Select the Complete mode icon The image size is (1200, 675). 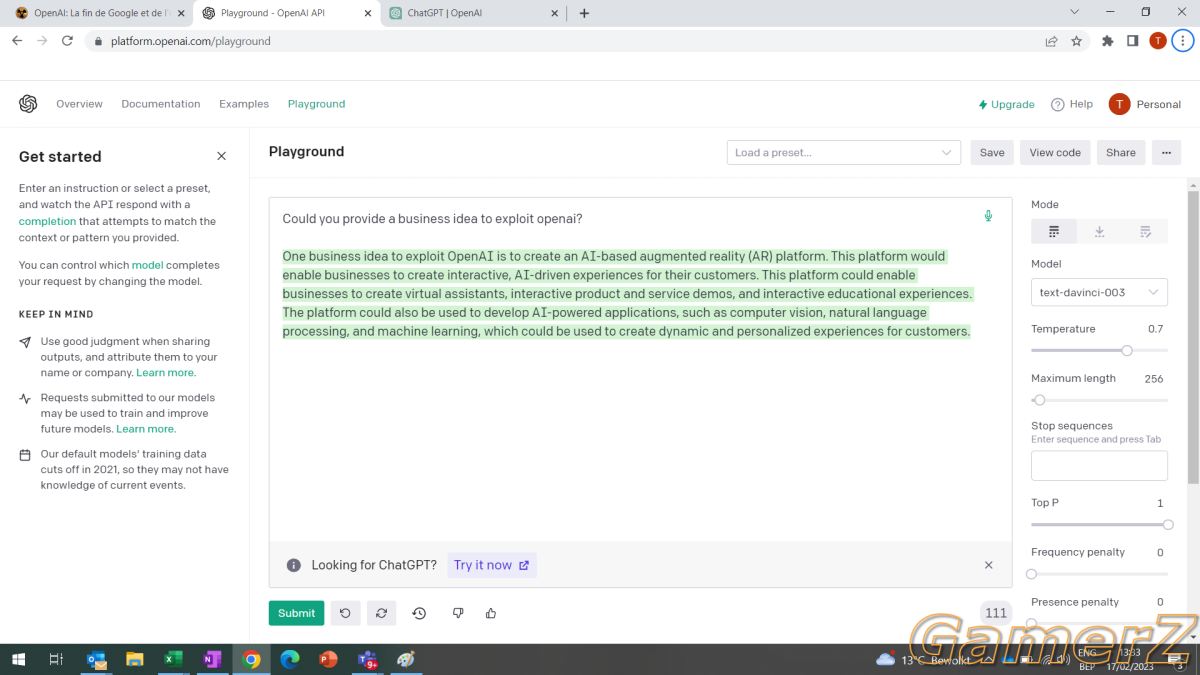[x=1054, y=231]
